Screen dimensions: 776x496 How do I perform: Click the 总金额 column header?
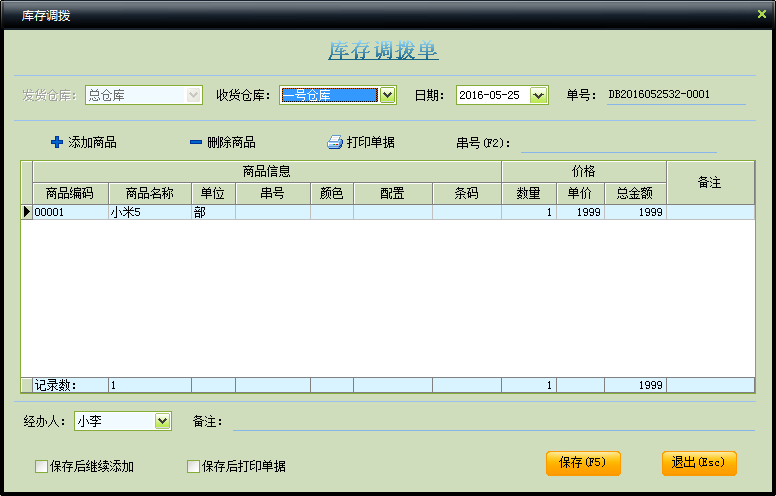[635, 193]
